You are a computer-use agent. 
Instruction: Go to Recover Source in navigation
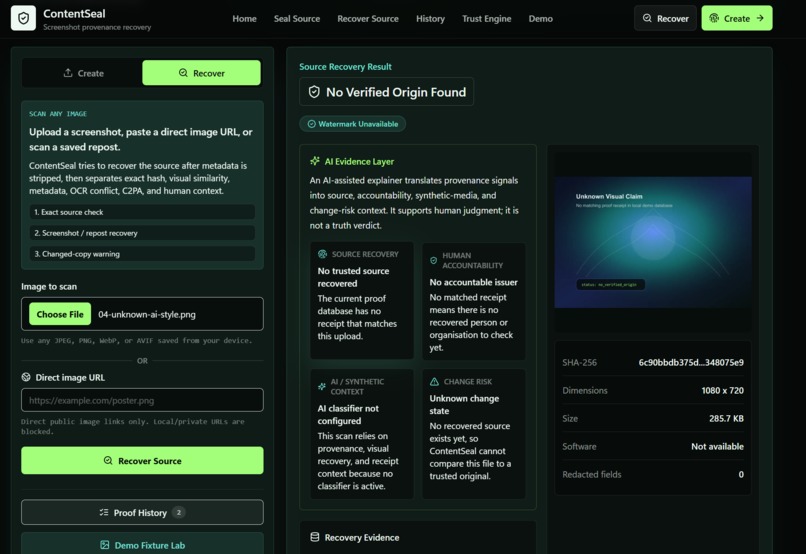[368, 19]
